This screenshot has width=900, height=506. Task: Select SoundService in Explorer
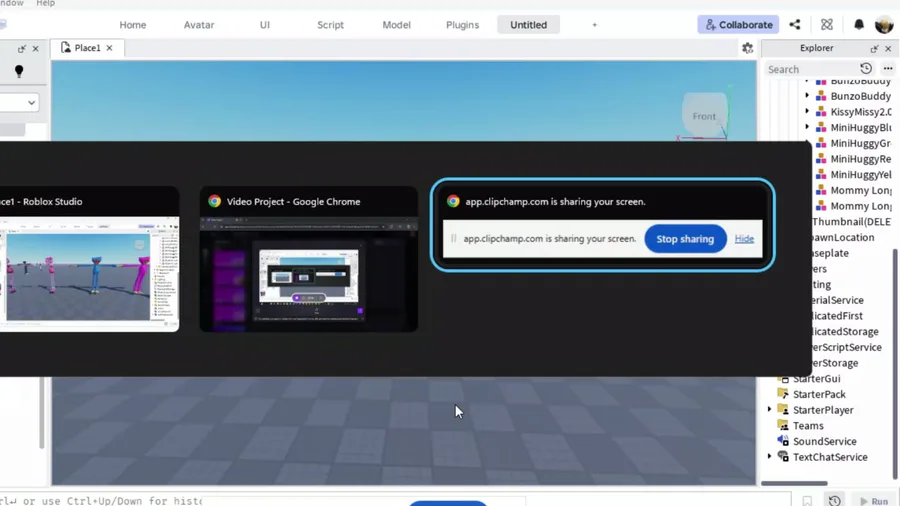point(824,441)
